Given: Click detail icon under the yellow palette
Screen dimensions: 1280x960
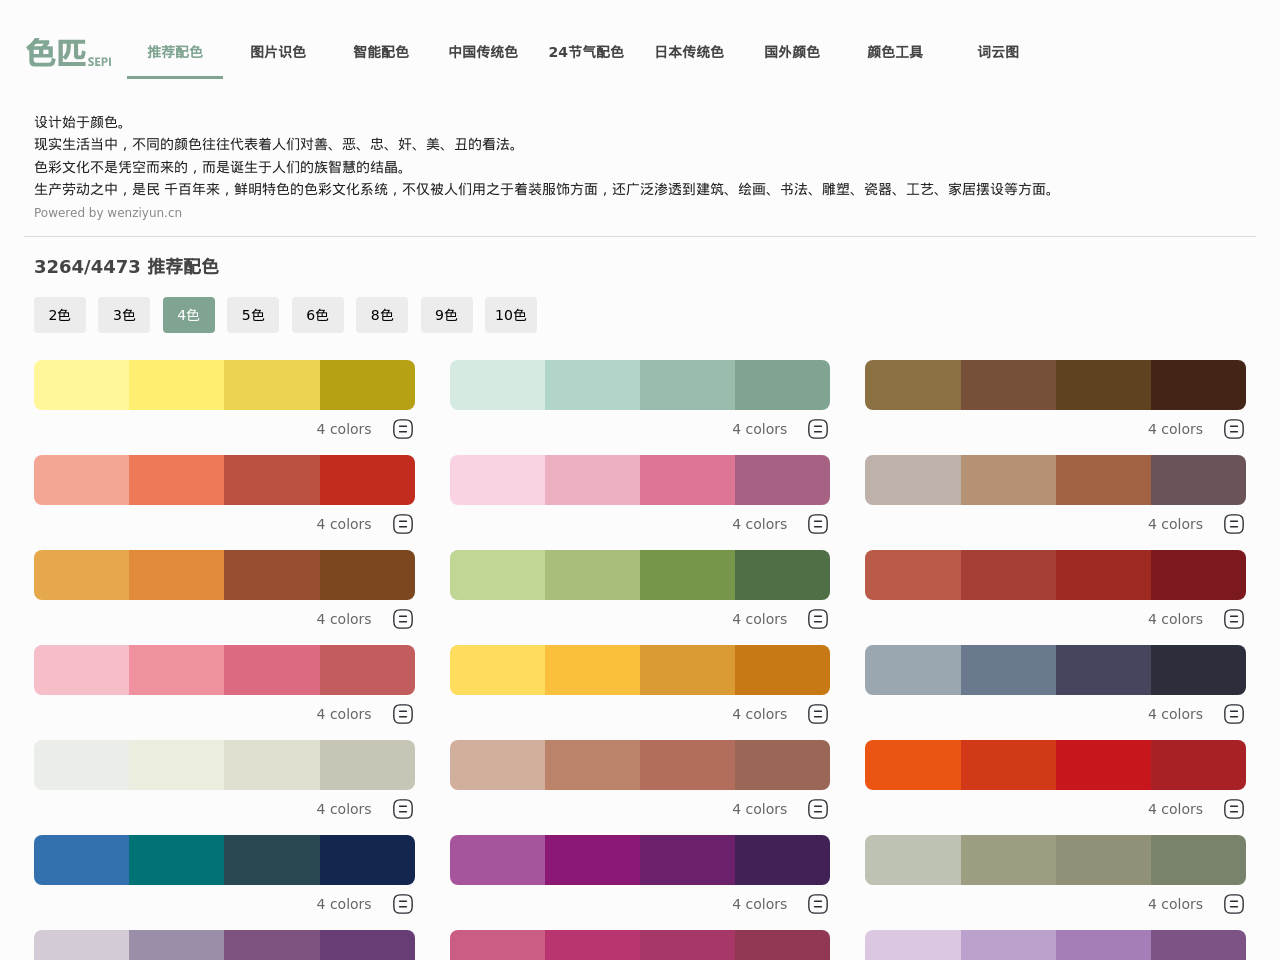Looking at the screenshot, I should (403, 429).
